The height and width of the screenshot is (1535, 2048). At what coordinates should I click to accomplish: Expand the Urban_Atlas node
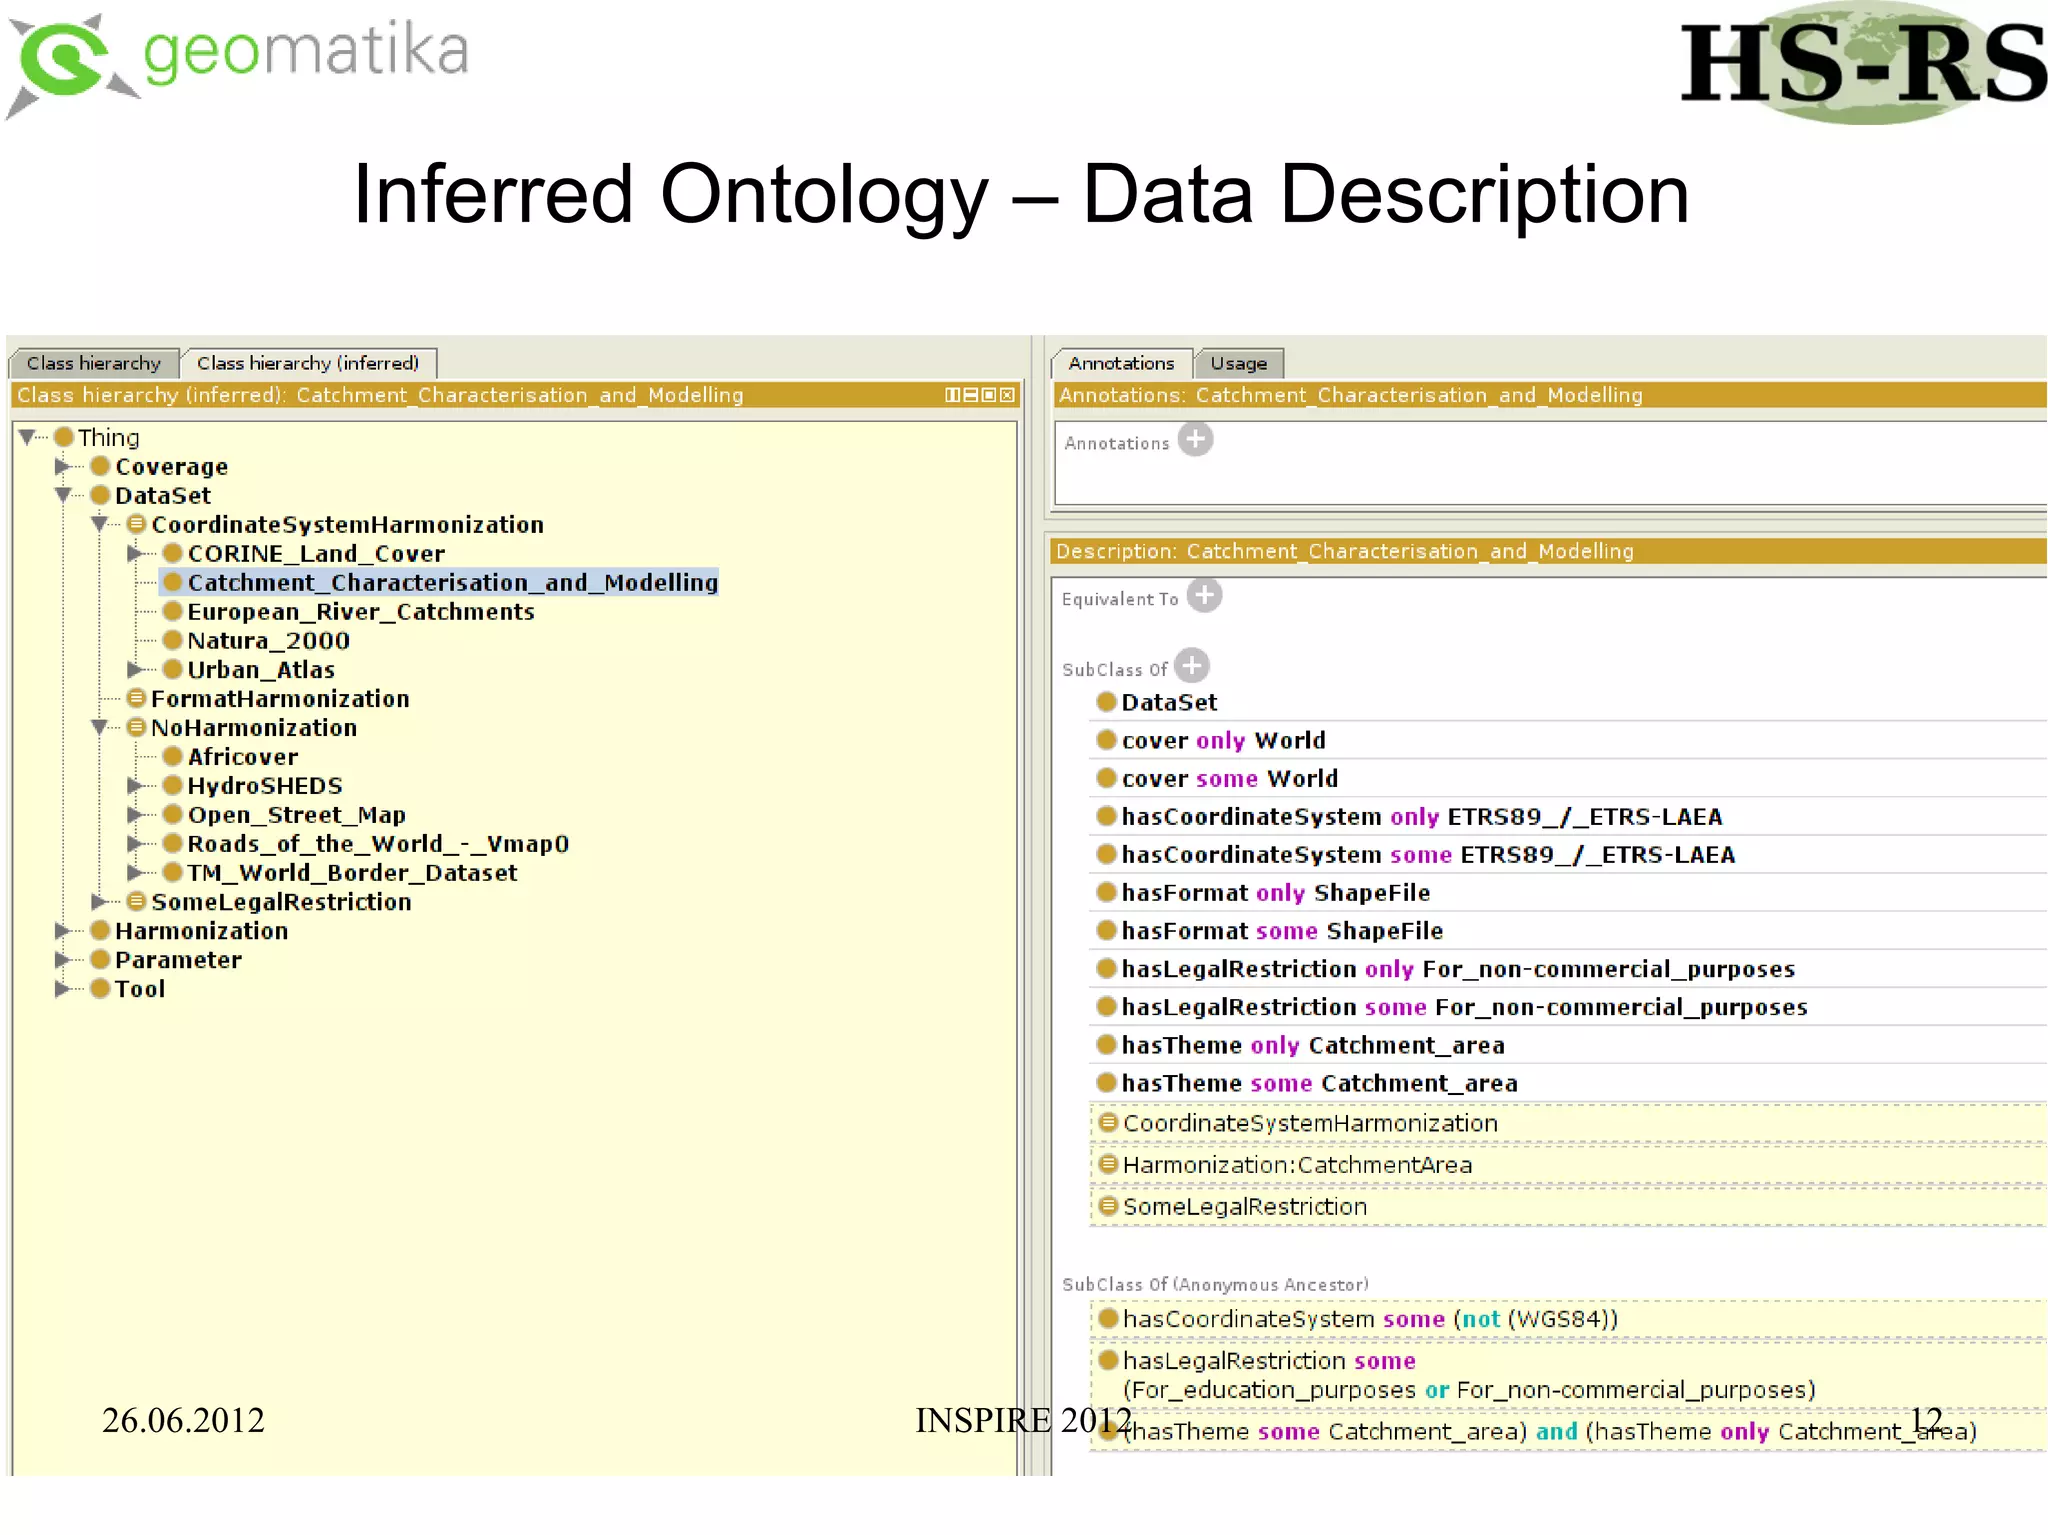(136, 669)
